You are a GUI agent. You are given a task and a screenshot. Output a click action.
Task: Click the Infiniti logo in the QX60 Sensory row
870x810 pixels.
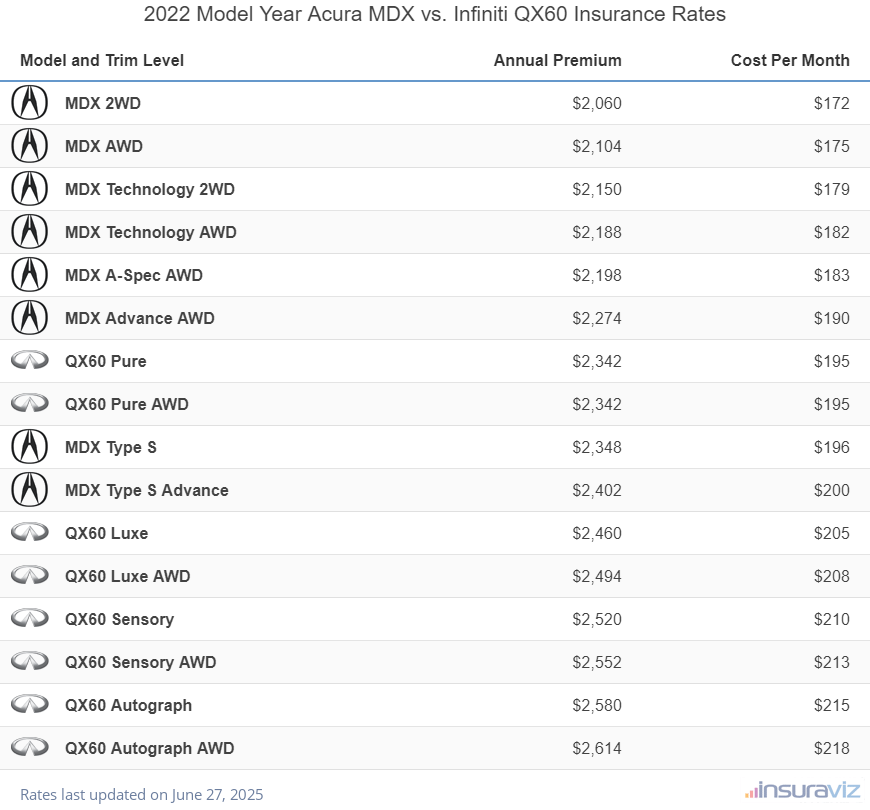pyautogui.click(x=30, y=619)
